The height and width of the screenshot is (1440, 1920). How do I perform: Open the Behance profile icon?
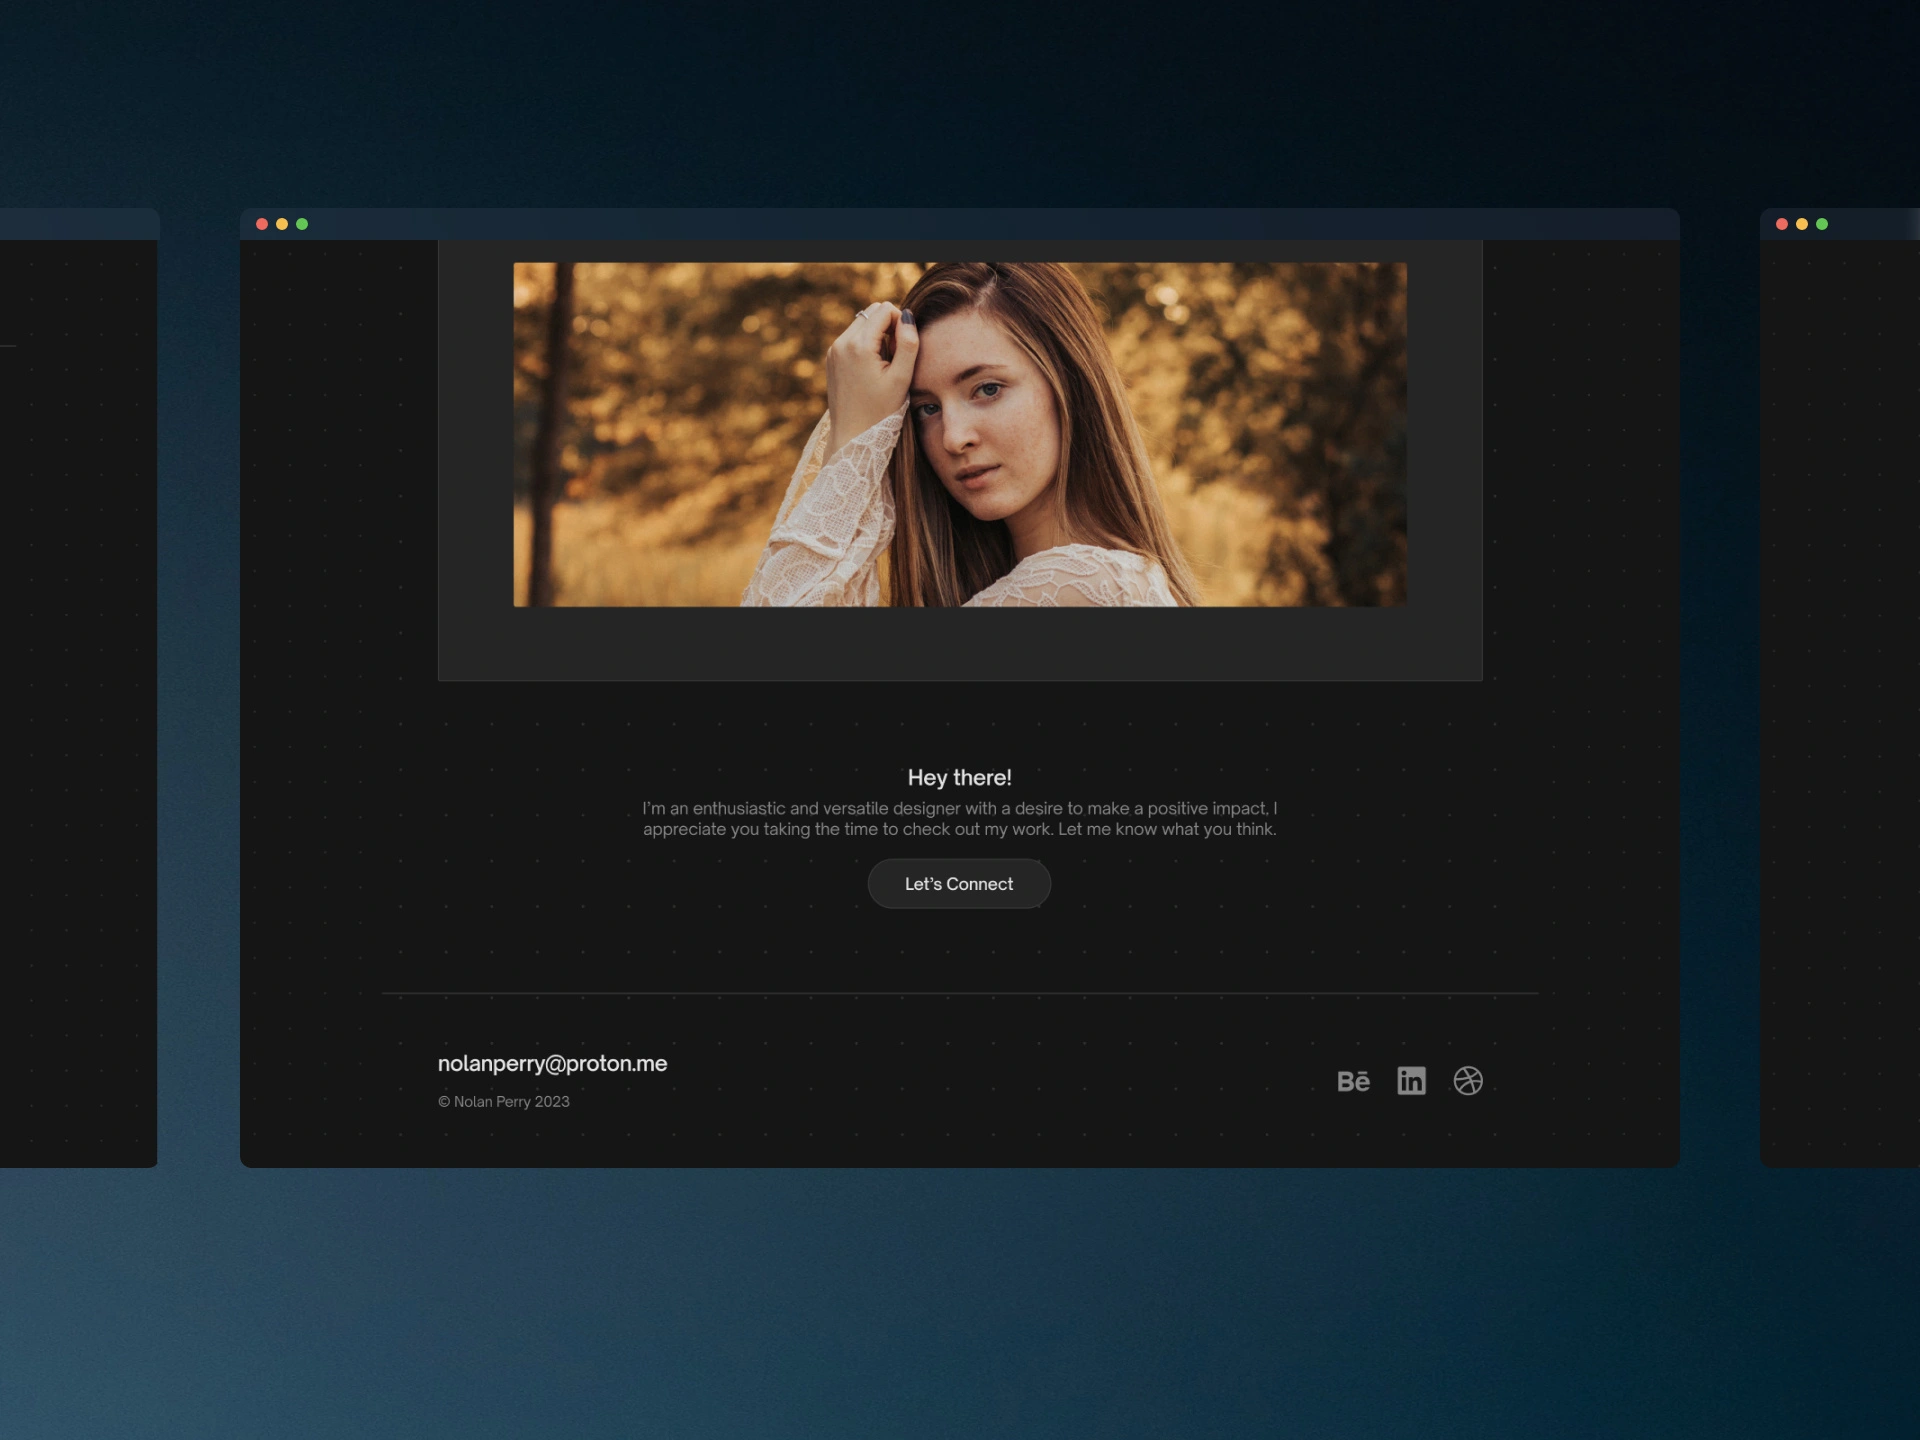click(x=1353, y=1081)
